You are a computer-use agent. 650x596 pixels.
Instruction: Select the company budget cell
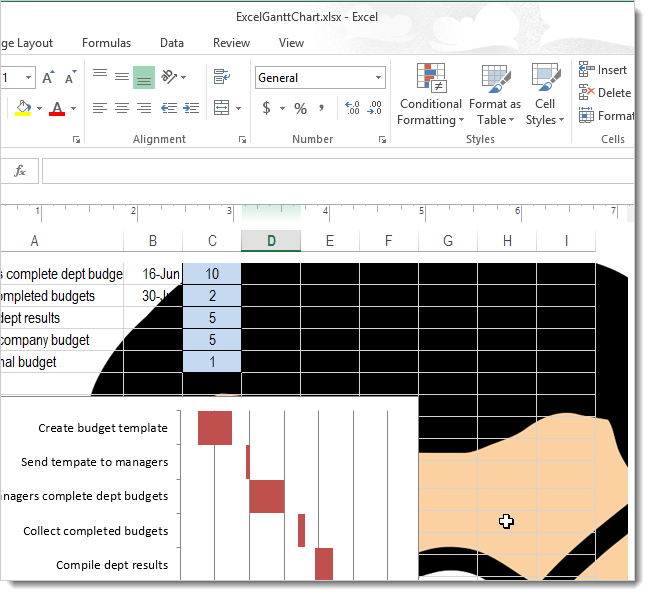click(62, 340)
